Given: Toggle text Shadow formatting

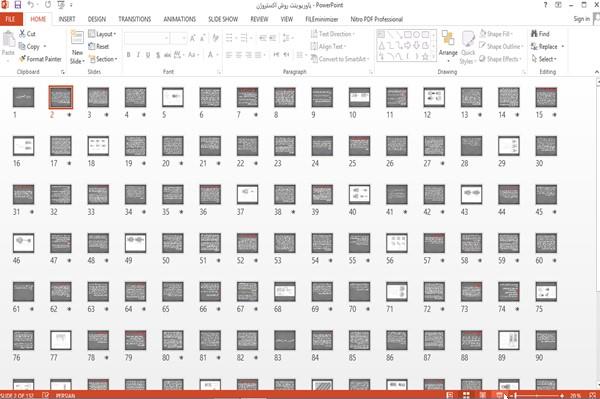Looking at the screenshot, I should point(158,55).
